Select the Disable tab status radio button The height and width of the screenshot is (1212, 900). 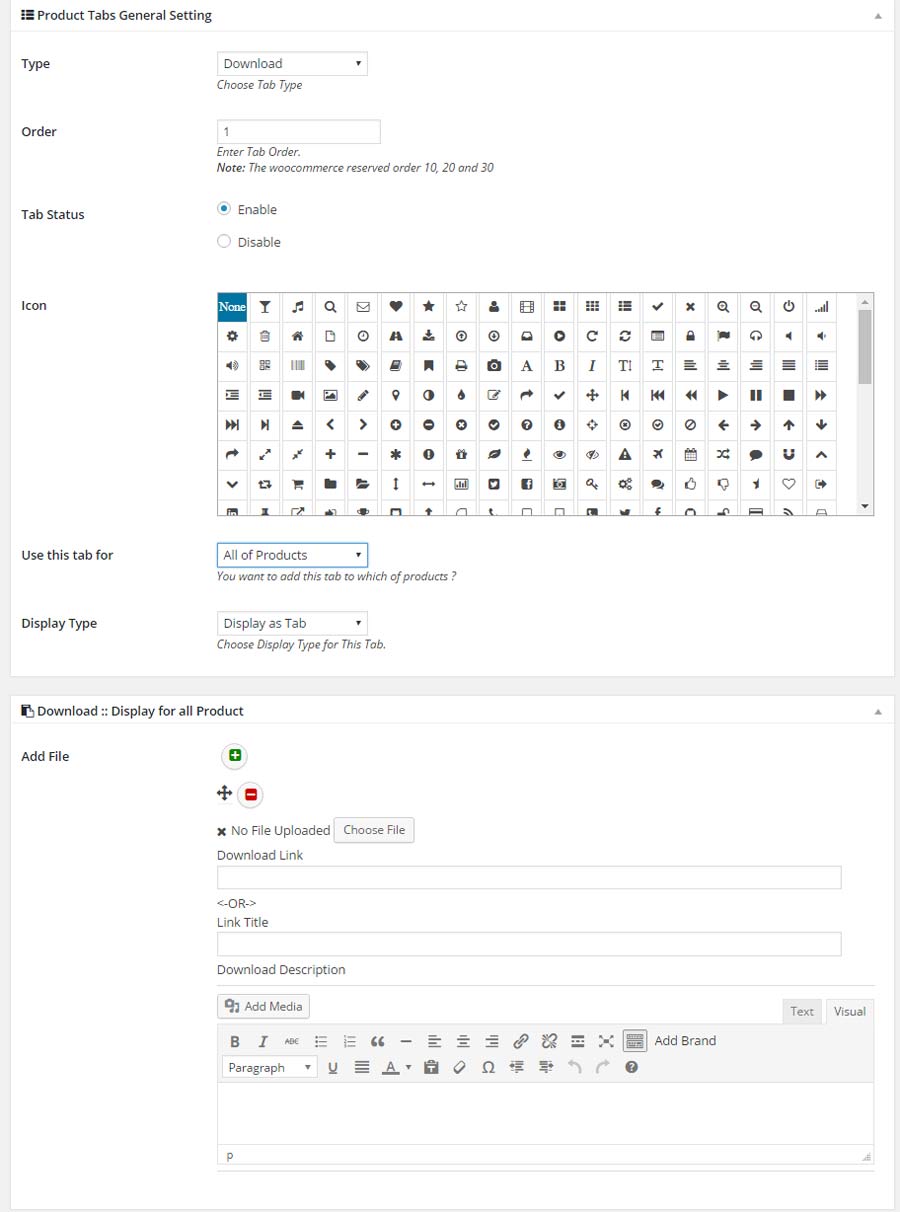click(224, 241)
